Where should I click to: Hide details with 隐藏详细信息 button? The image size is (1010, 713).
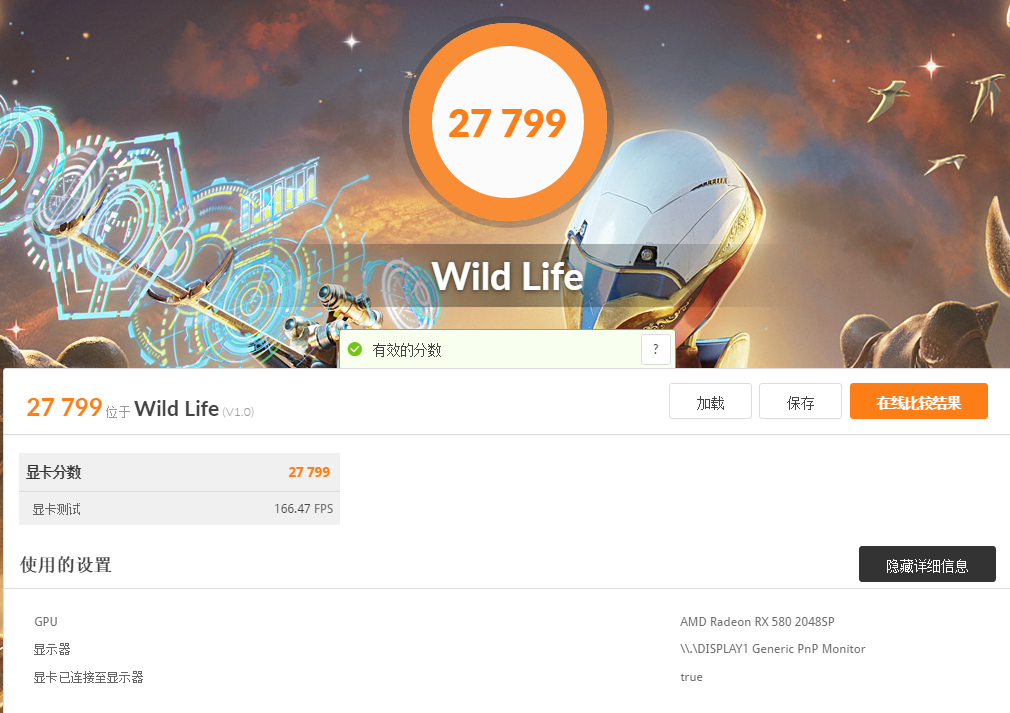pyautogui.click(x=927, y=564)
